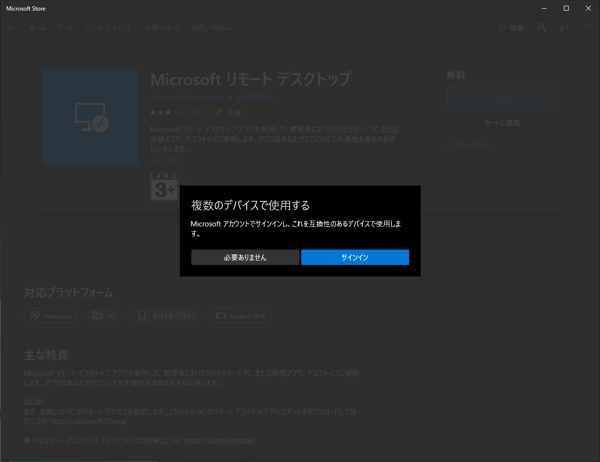Click the サインイン button in dialog
600x462 pixels.
[355, 257]
